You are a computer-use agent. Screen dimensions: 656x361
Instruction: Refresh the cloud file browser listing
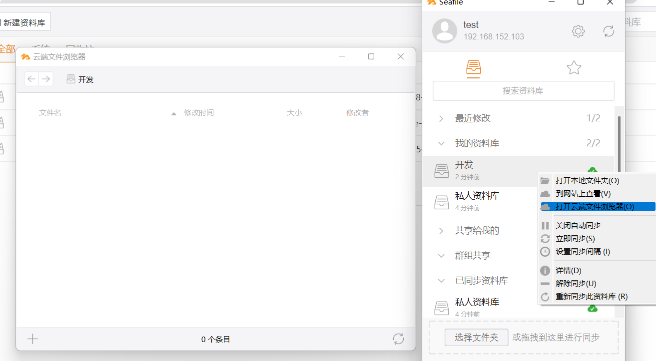click(x=398, y=338)
